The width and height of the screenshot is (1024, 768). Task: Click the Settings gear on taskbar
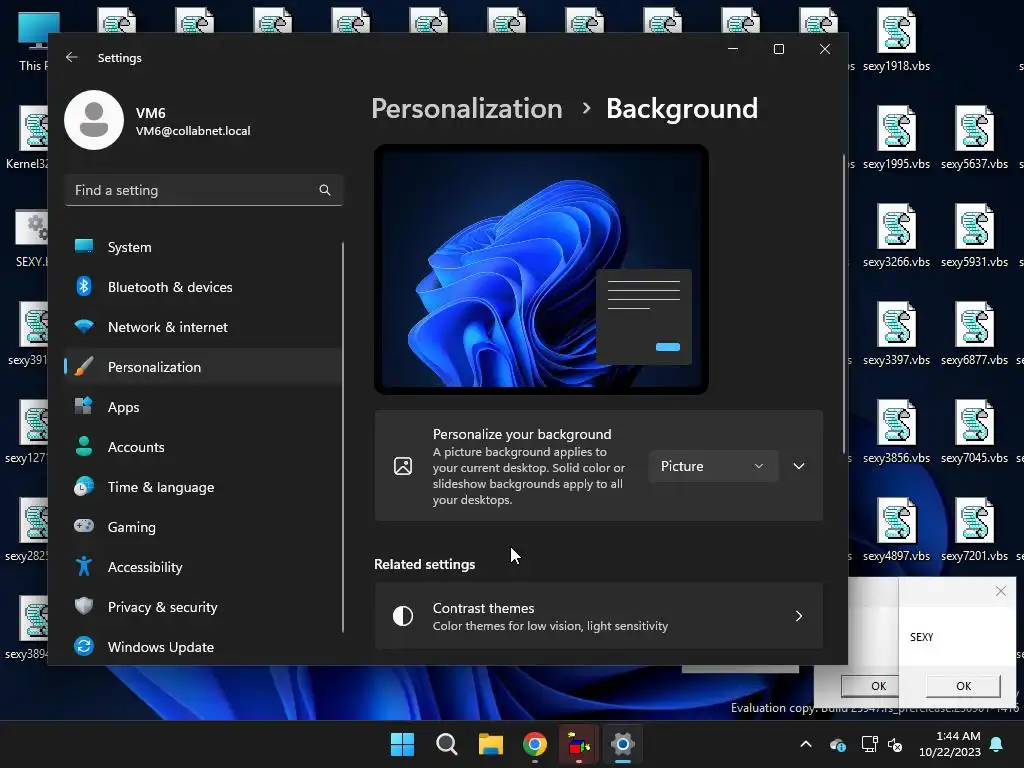tap(623, 744)
